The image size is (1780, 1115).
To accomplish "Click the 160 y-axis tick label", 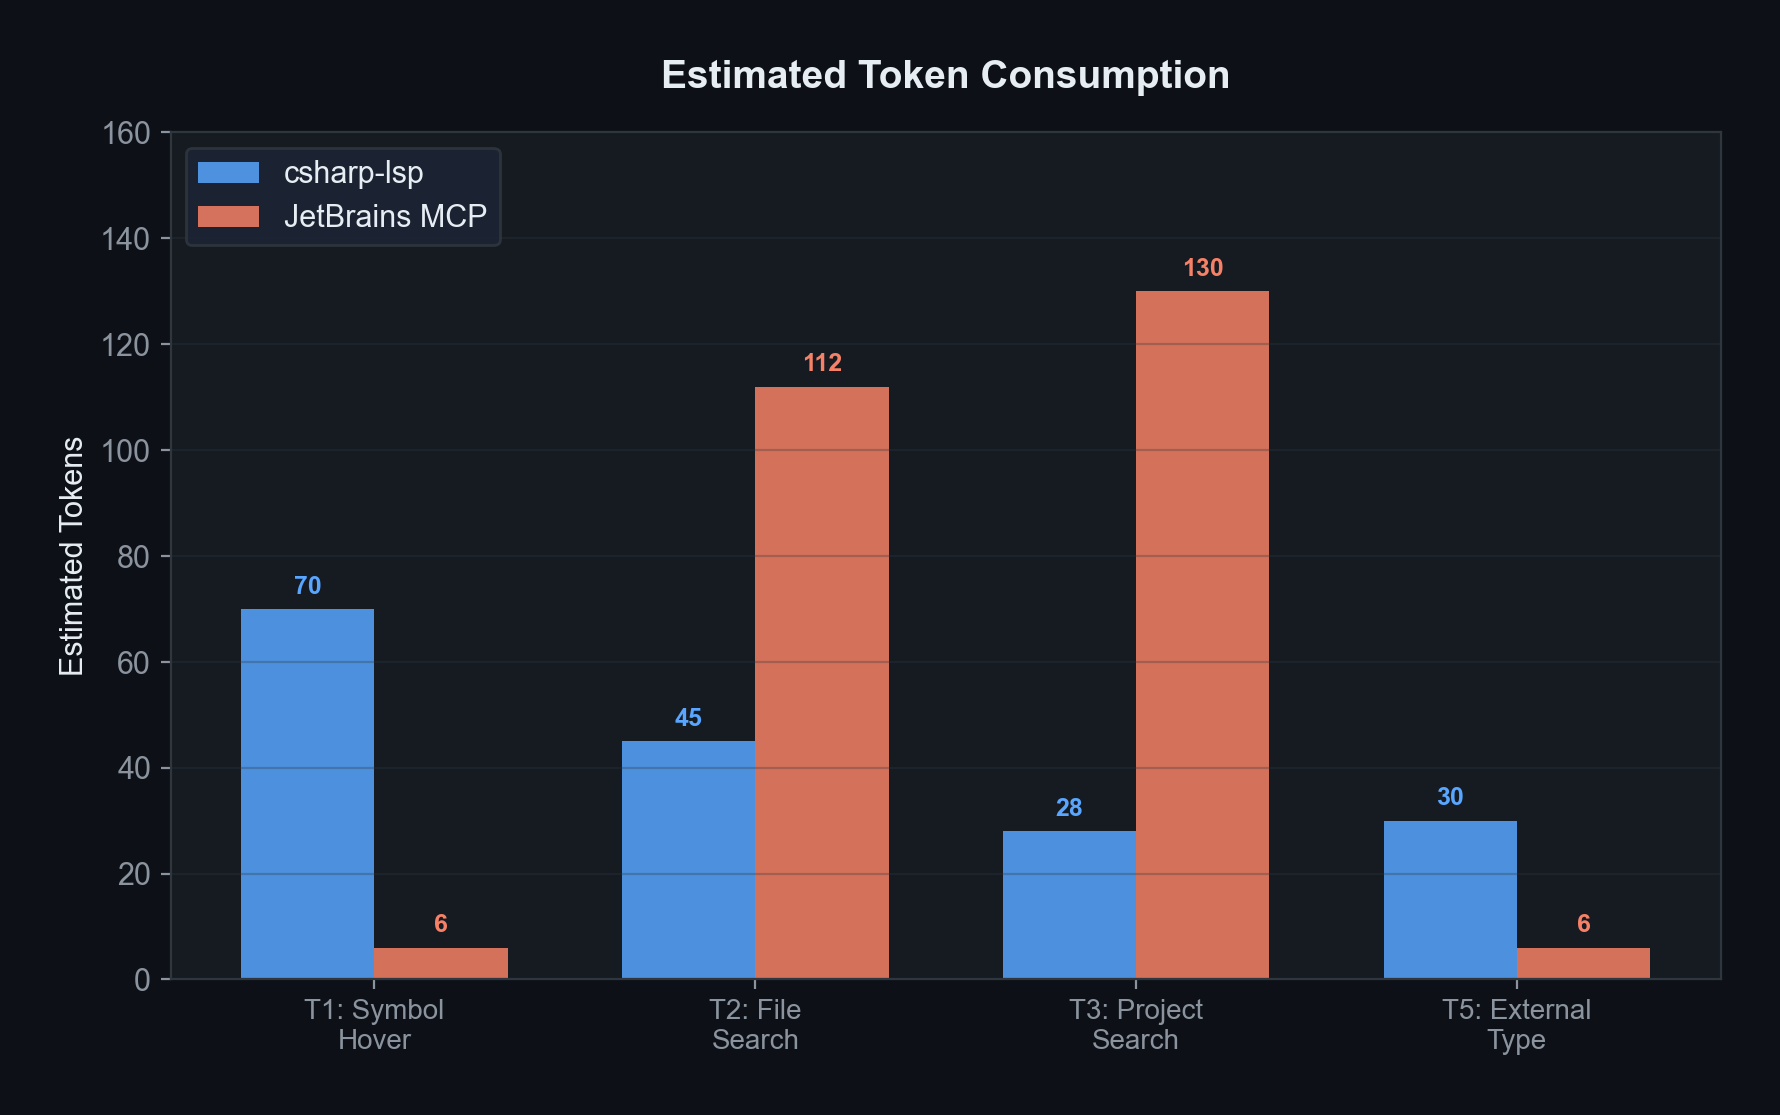I will coord(126,133).
